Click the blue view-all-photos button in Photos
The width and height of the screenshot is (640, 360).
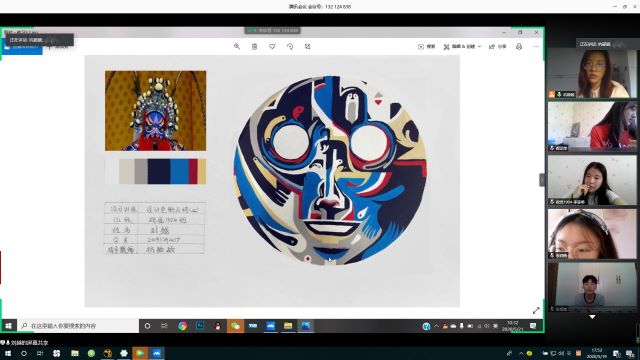pos(22,48)
